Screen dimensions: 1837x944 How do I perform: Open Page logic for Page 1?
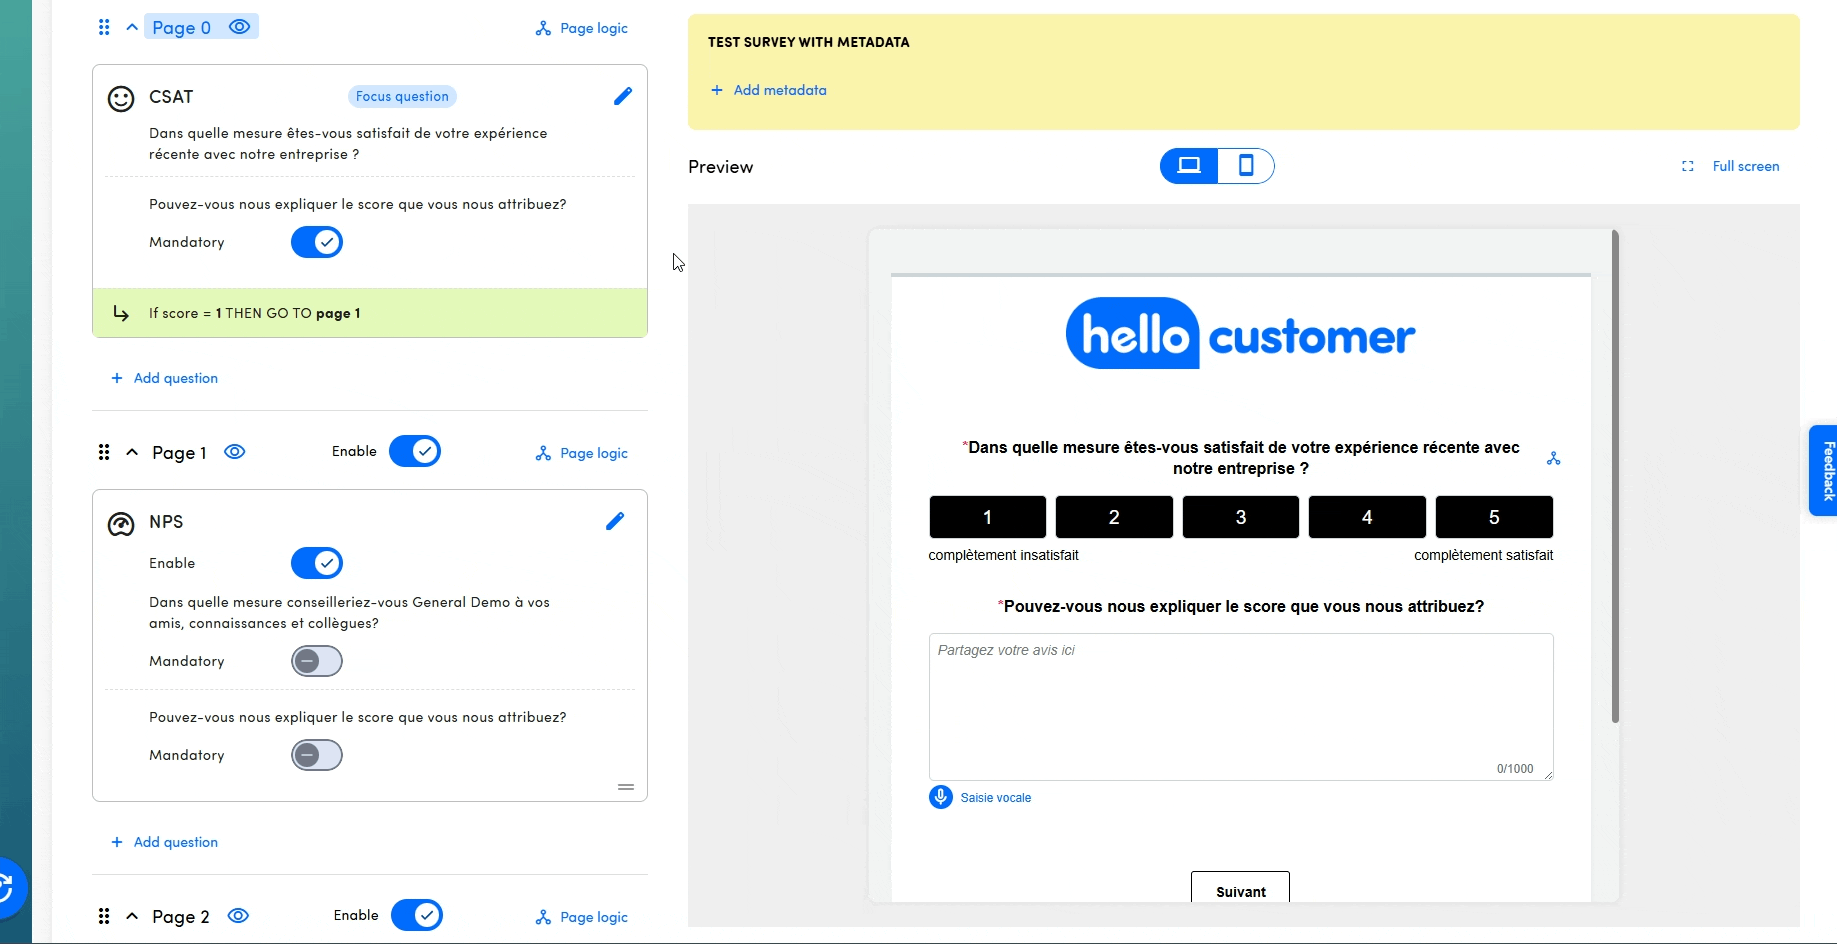[x=582, y=453]
